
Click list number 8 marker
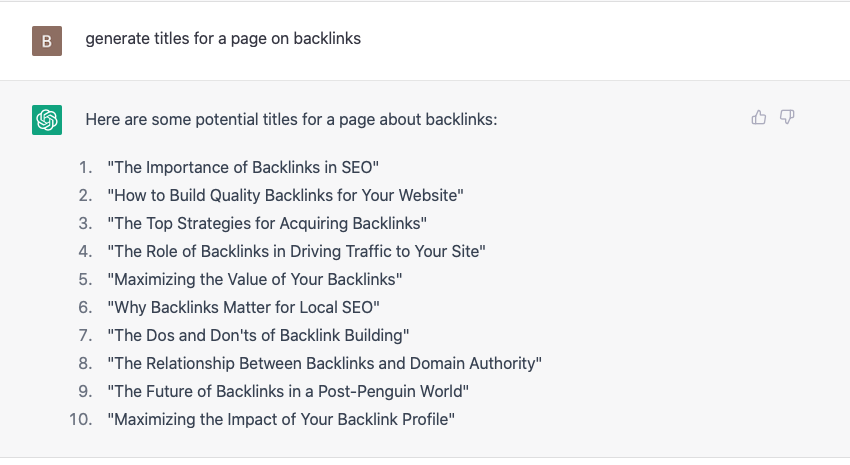[x=86, y=364]
